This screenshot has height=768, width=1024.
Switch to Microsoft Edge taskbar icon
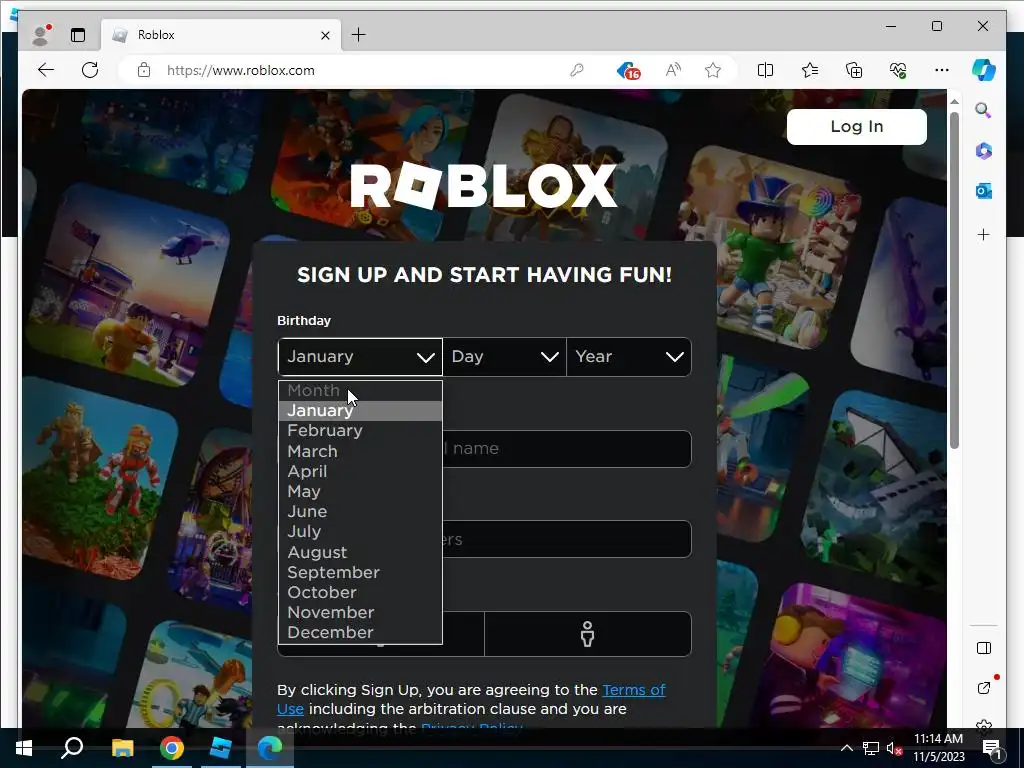point(270,748)
